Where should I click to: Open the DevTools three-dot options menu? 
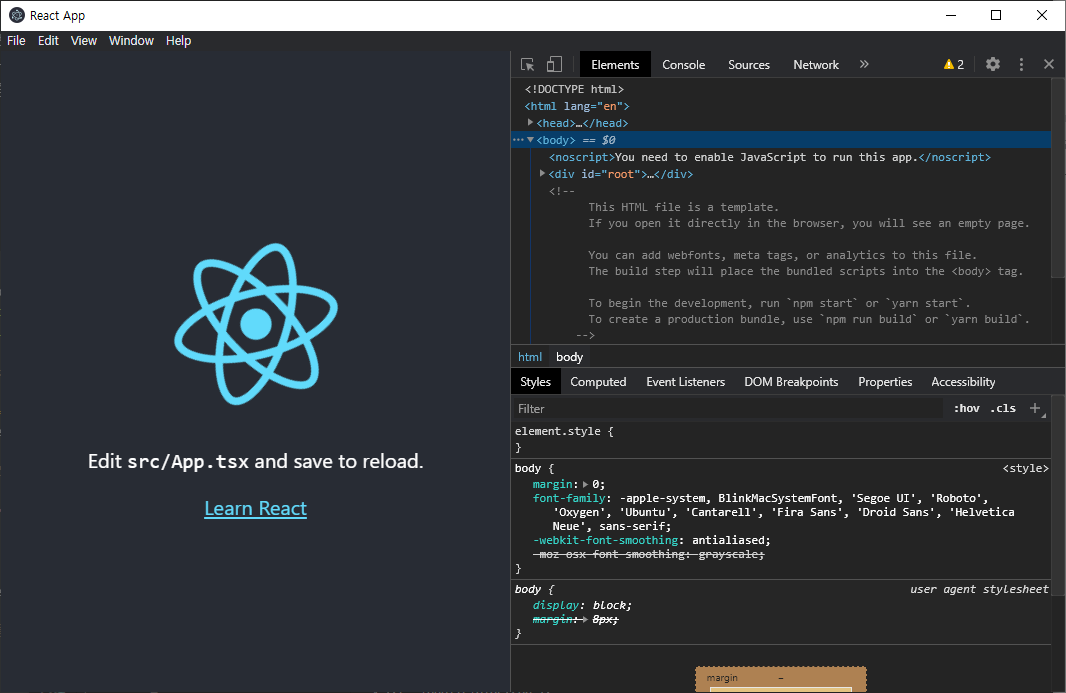1021,64
